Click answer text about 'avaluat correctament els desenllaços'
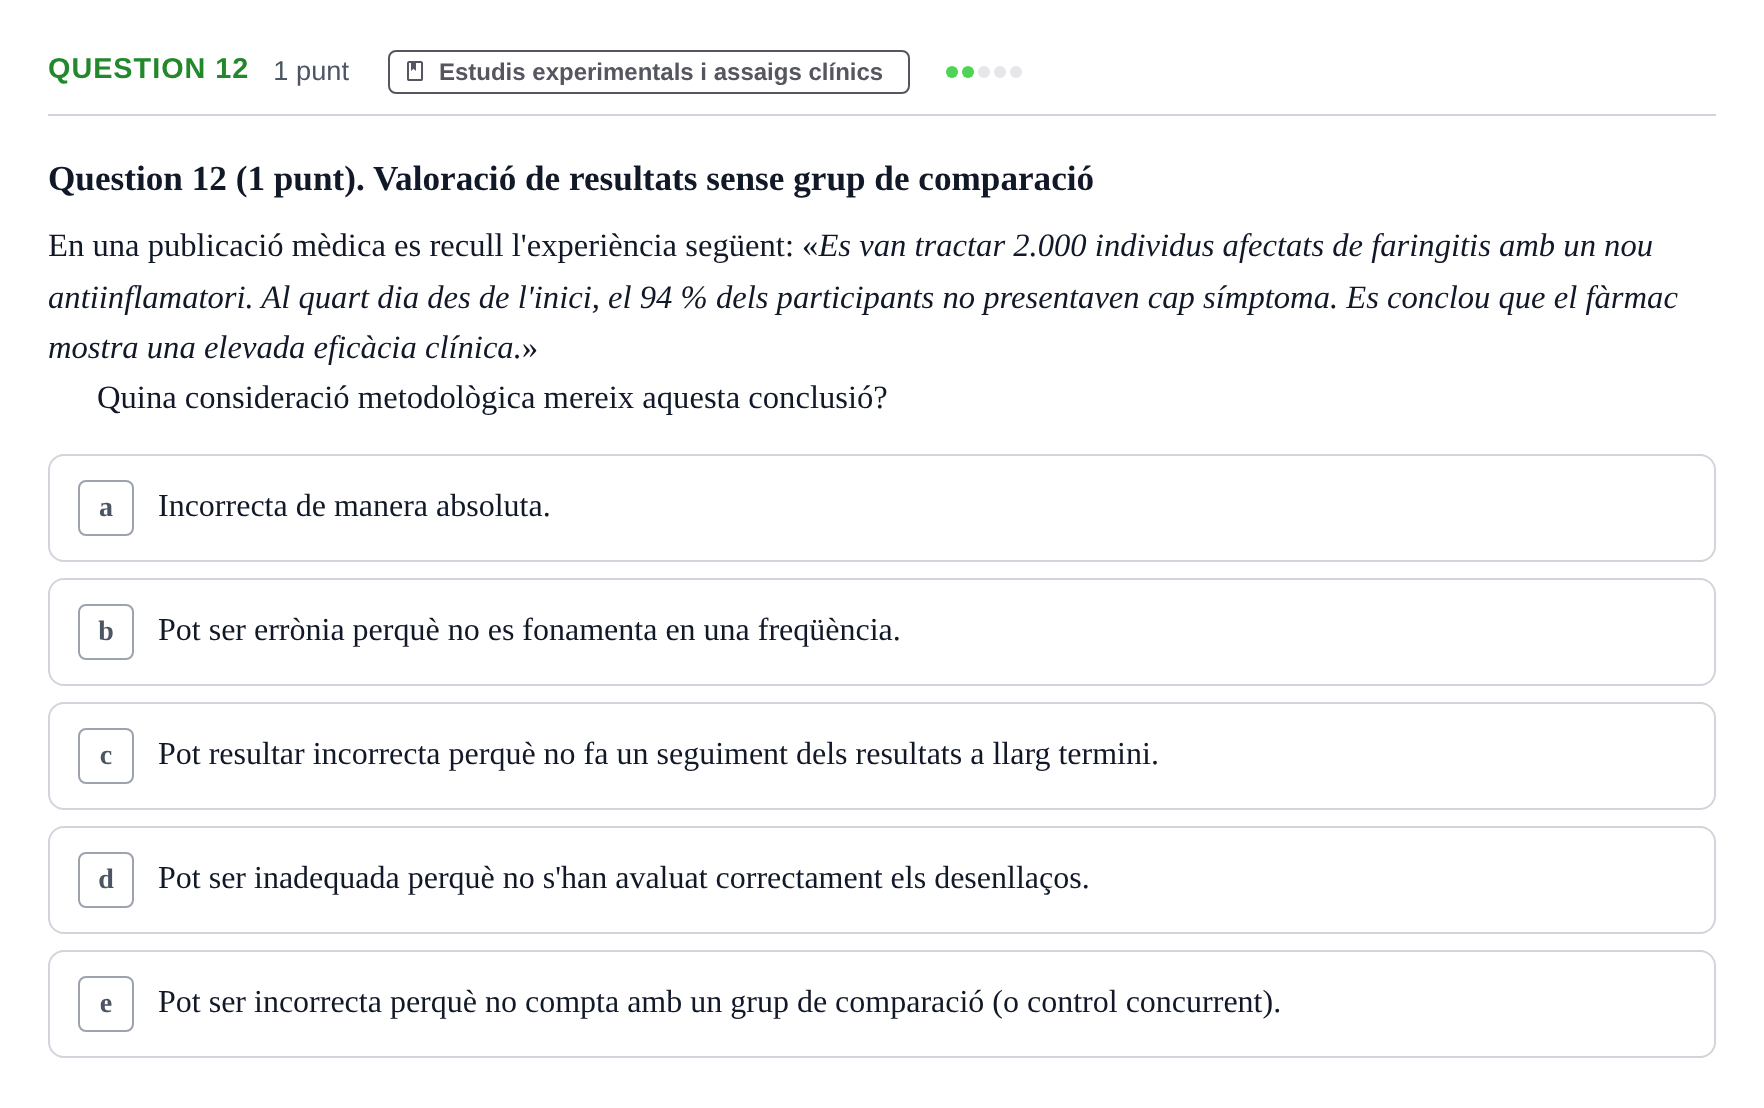This screenshot has height=1108, width=1764. (x=624, y=878)
